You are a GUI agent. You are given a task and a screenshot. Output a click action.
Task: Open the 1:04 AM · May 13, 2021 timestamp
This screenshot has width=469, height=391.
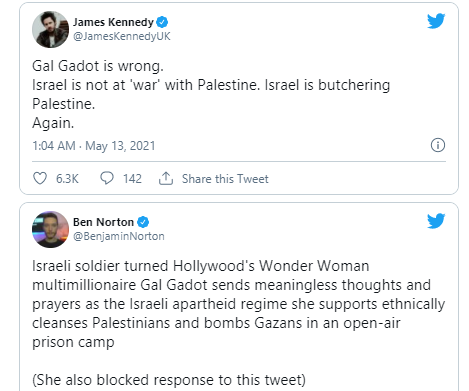(94, 146)
